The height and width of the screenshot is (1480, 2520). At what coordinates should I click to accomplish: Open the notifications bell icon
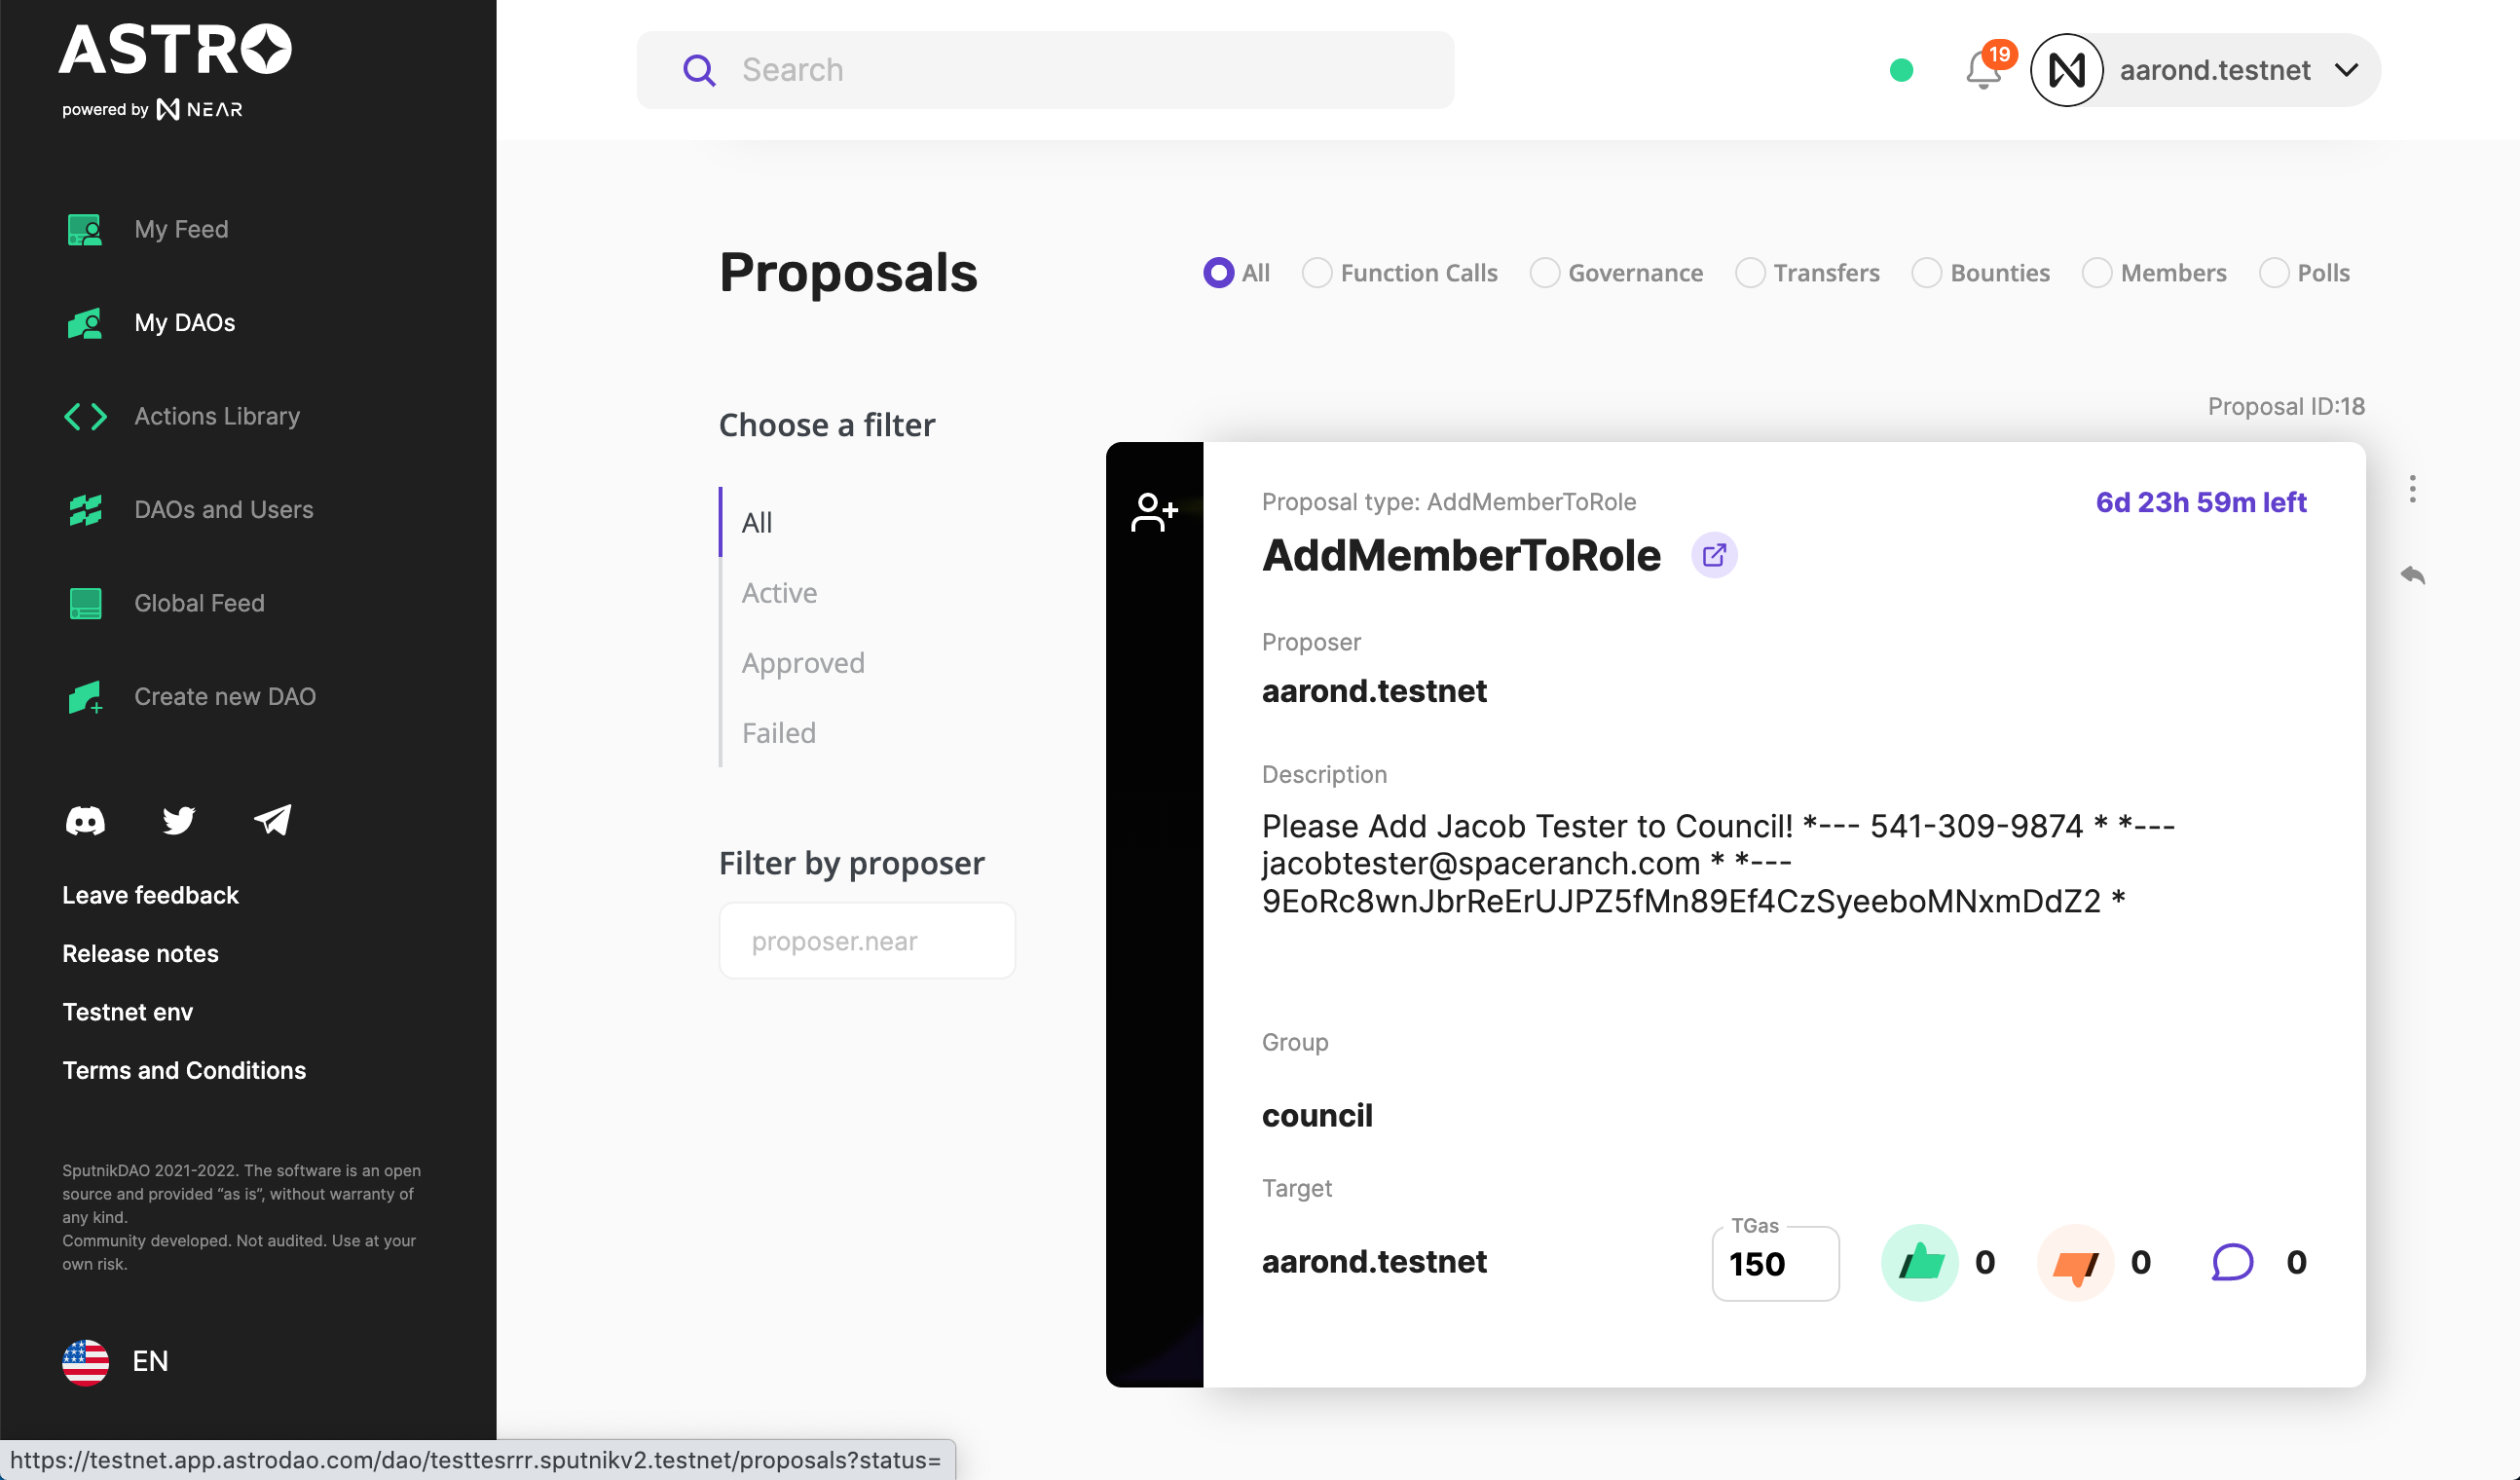click(1984, 70)
